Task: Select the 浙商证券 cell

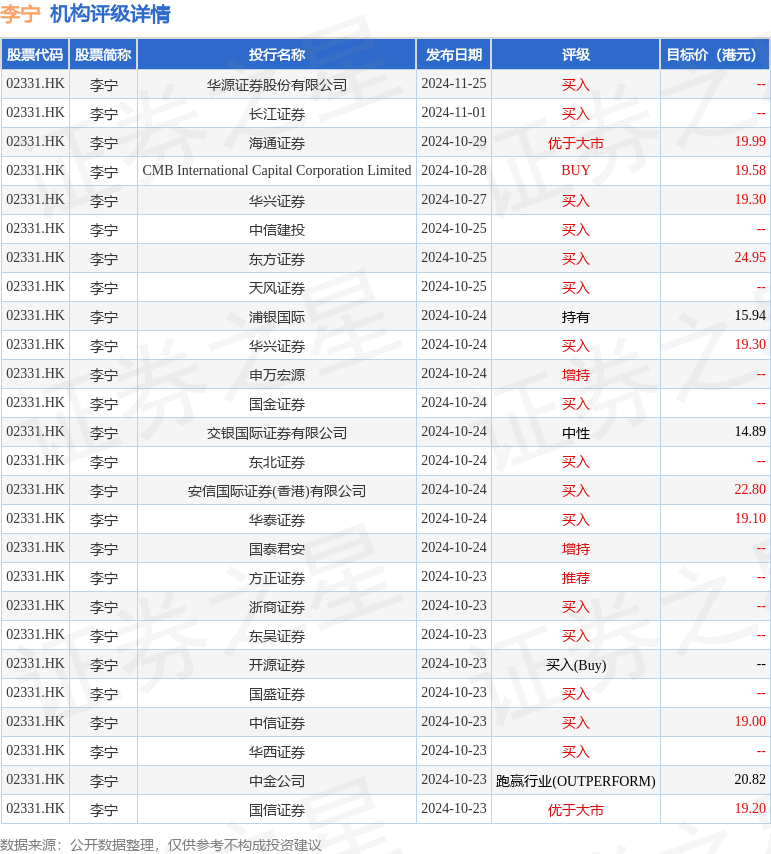Action: pyautogui.click(x=277, y=607)
